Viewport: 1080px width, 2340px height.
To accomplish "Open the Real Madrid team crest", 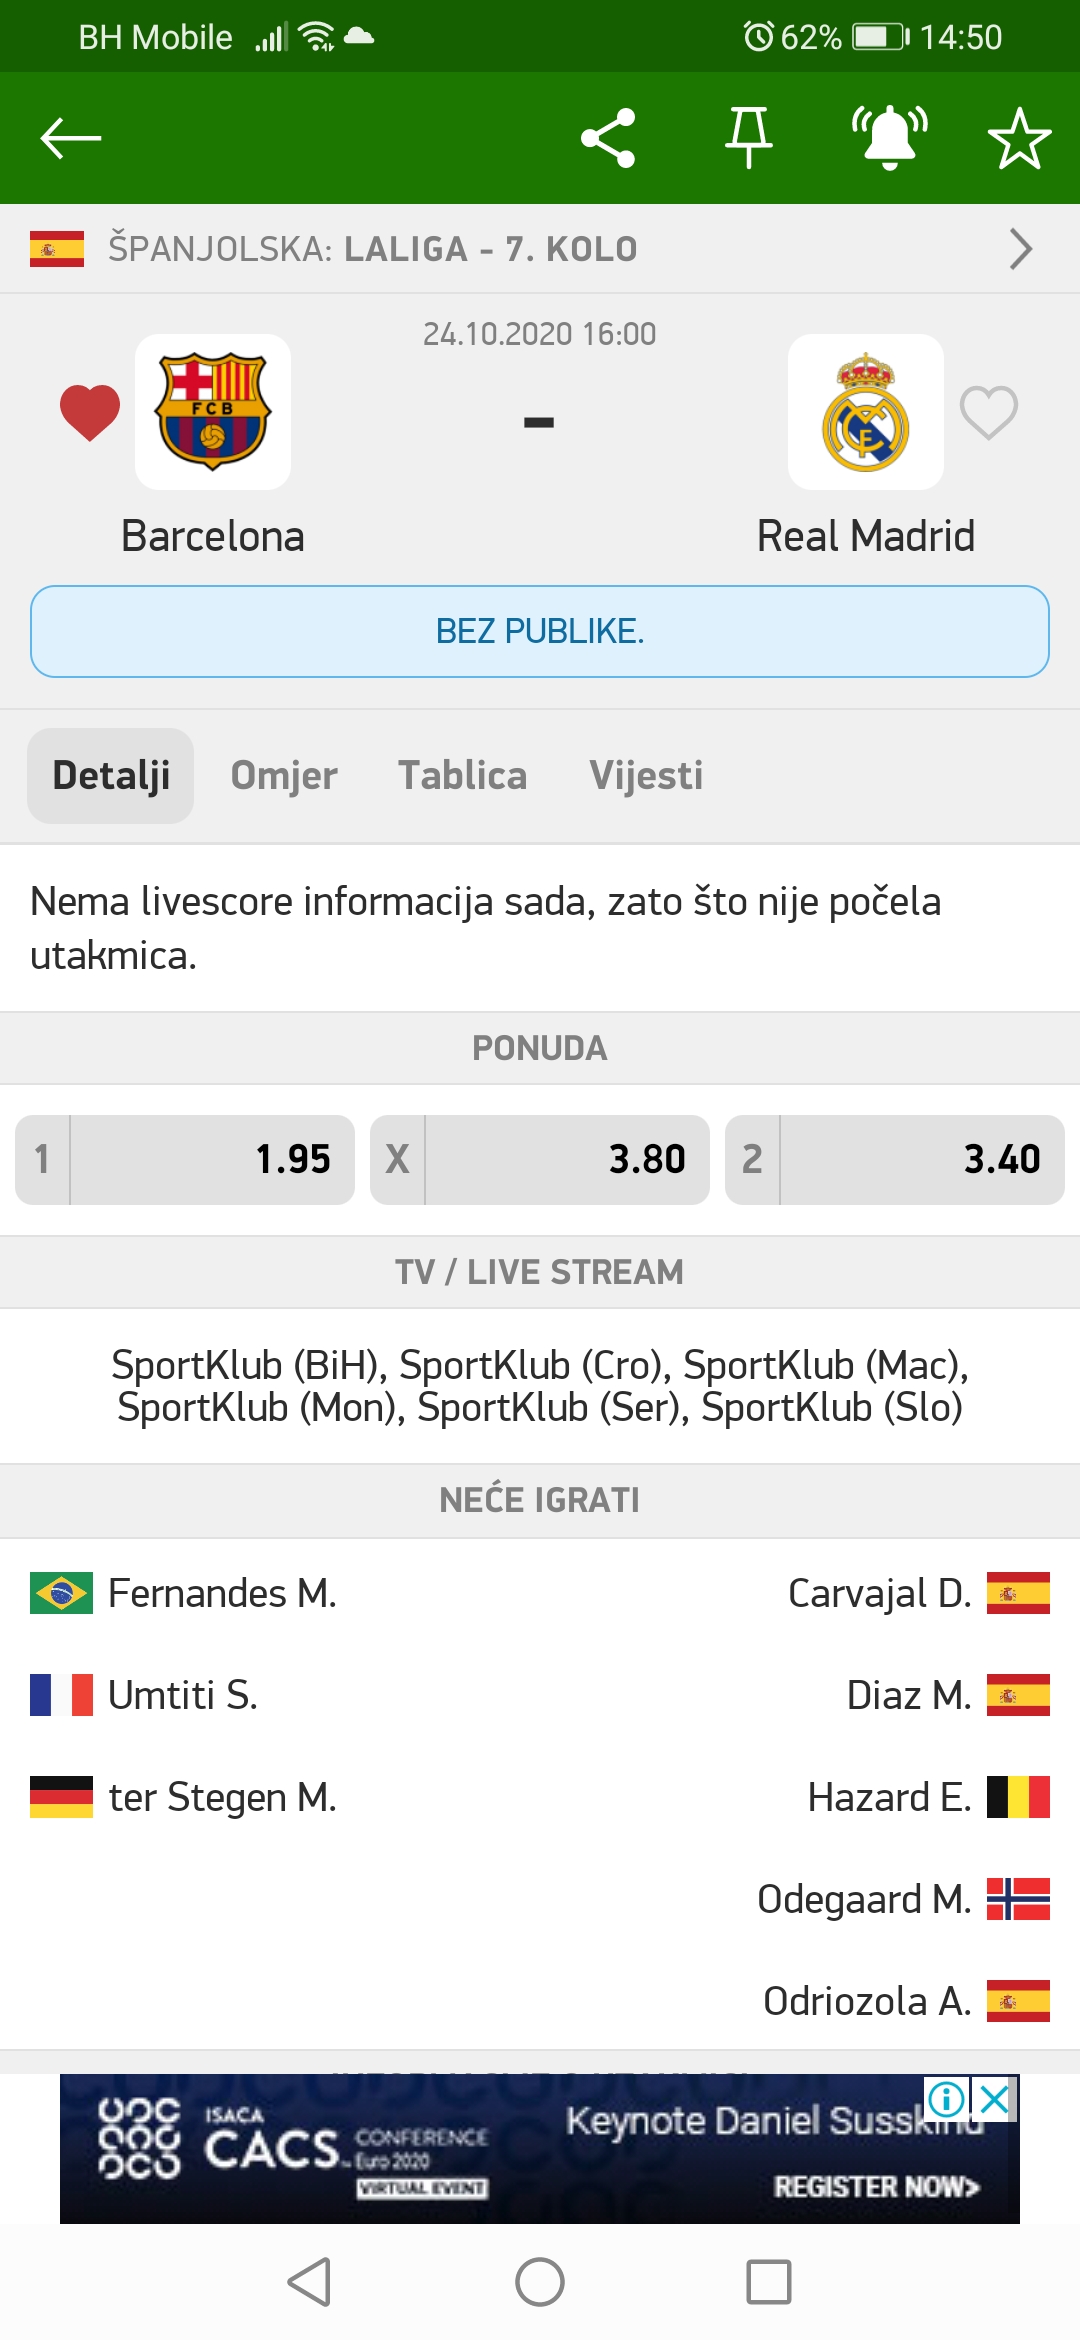I will pyautogui.click(x=866, y=411).
